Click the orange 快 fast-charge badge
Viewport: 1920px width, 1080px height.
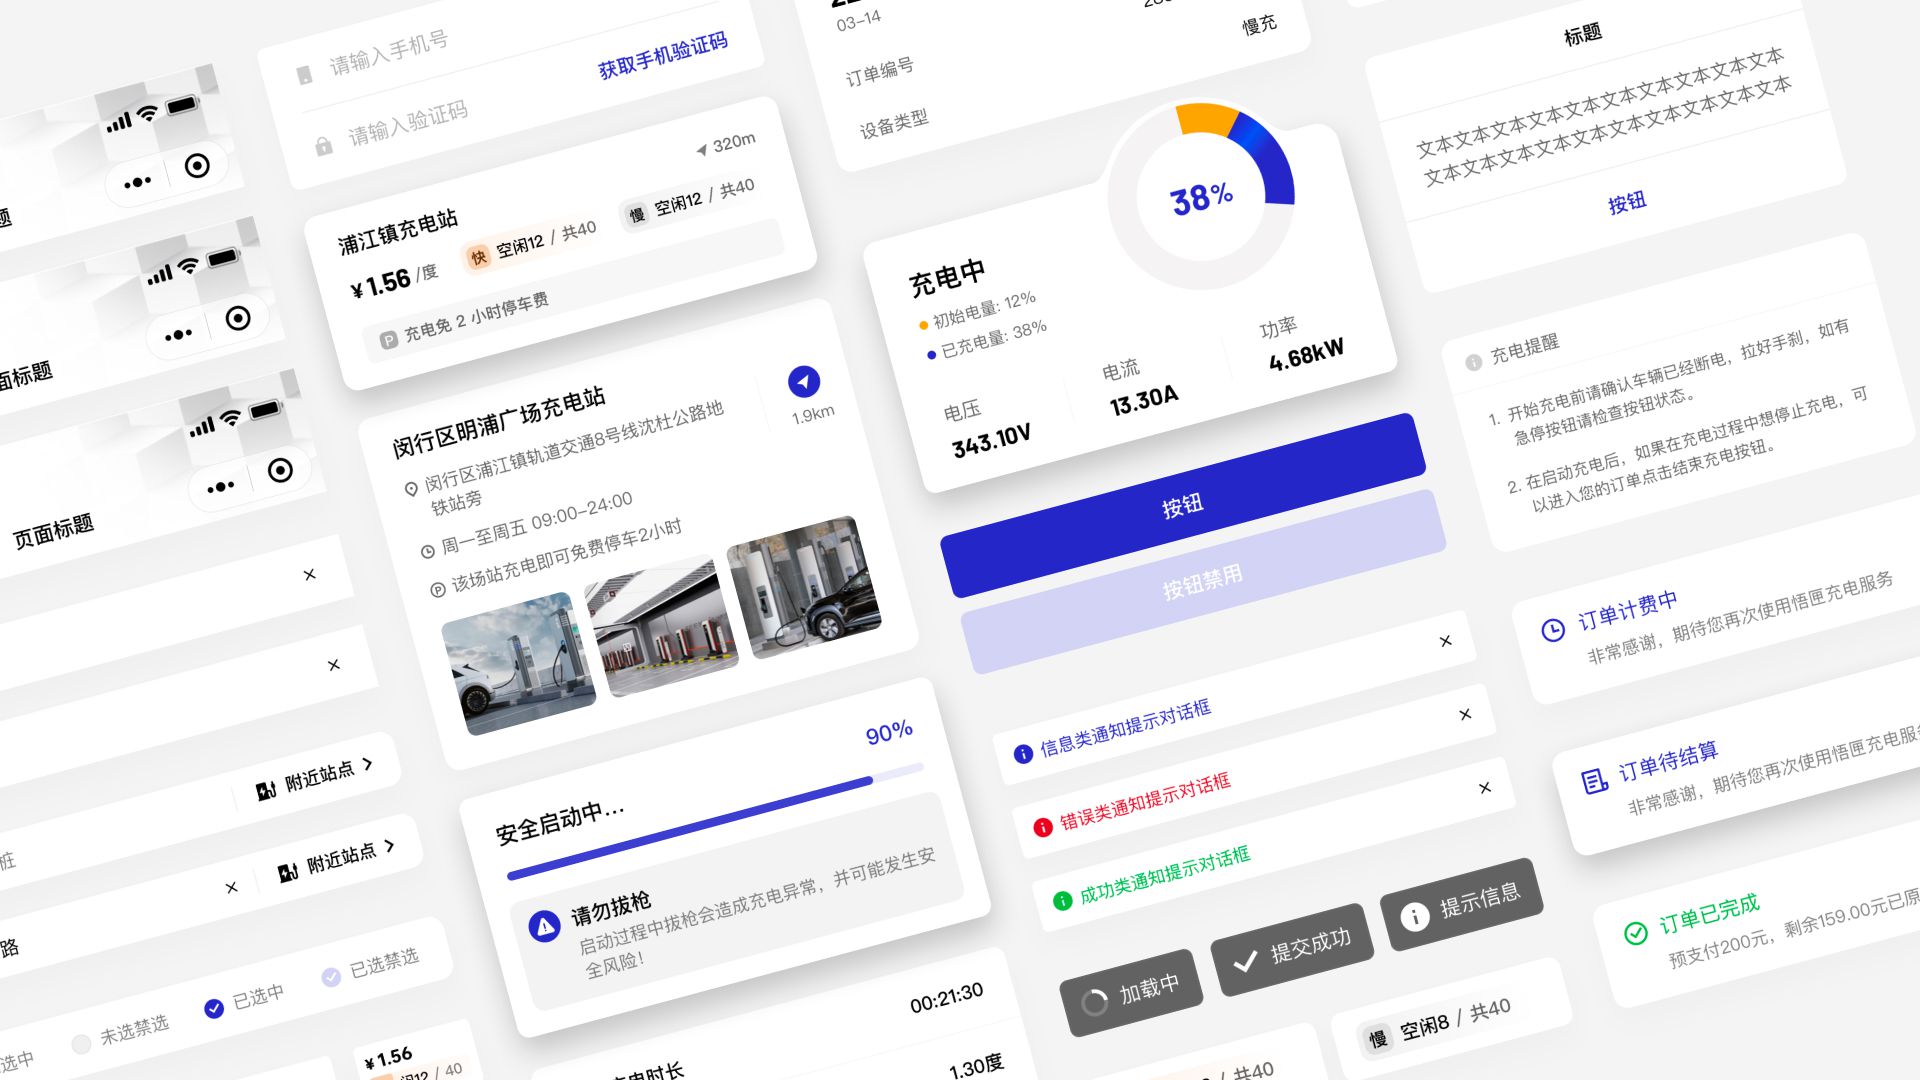click(479, 257)
